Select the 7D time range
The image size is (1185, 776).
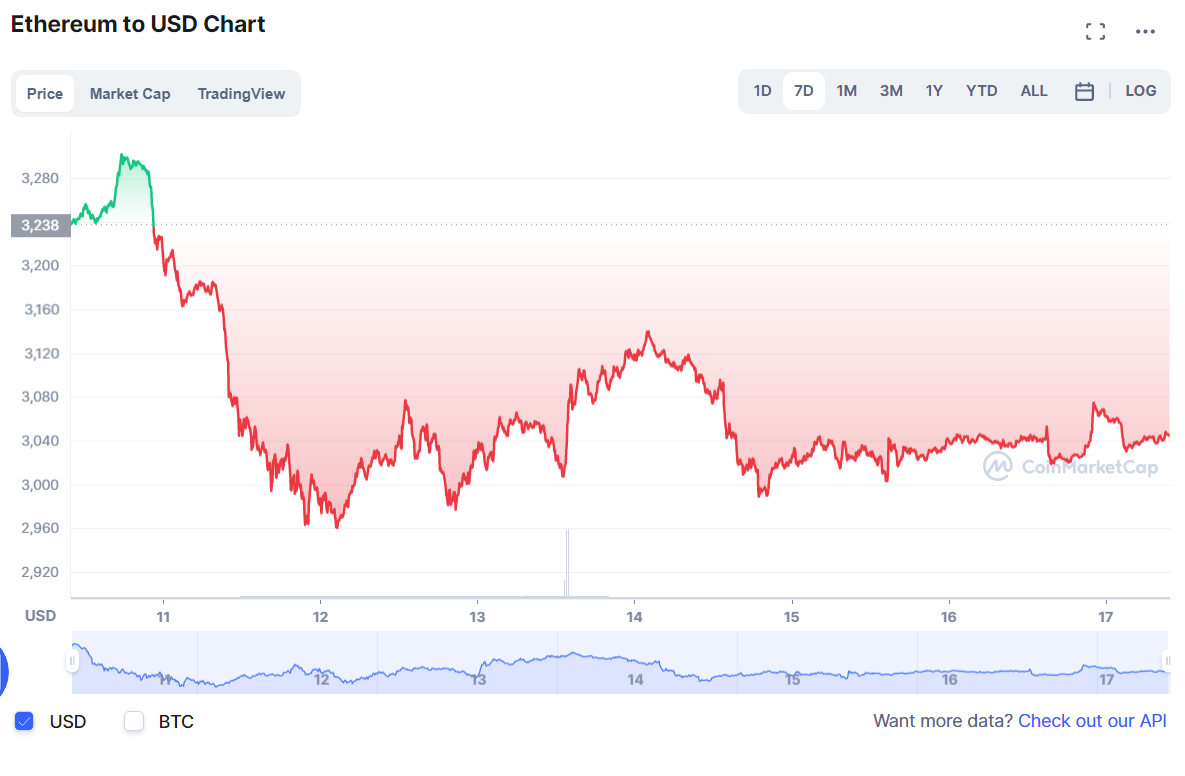[803, 91]
